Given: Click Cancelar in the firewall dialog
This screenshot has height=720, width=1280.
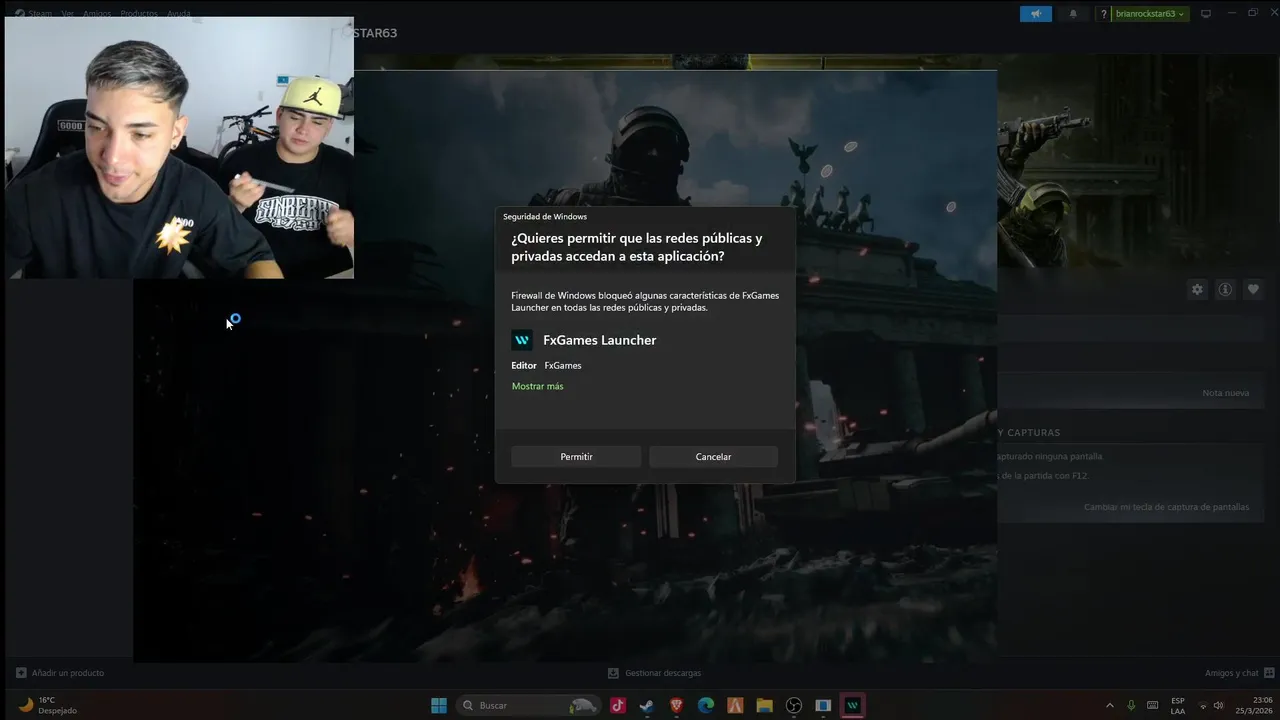Looking at the screenshot, I should pos(713,457).
